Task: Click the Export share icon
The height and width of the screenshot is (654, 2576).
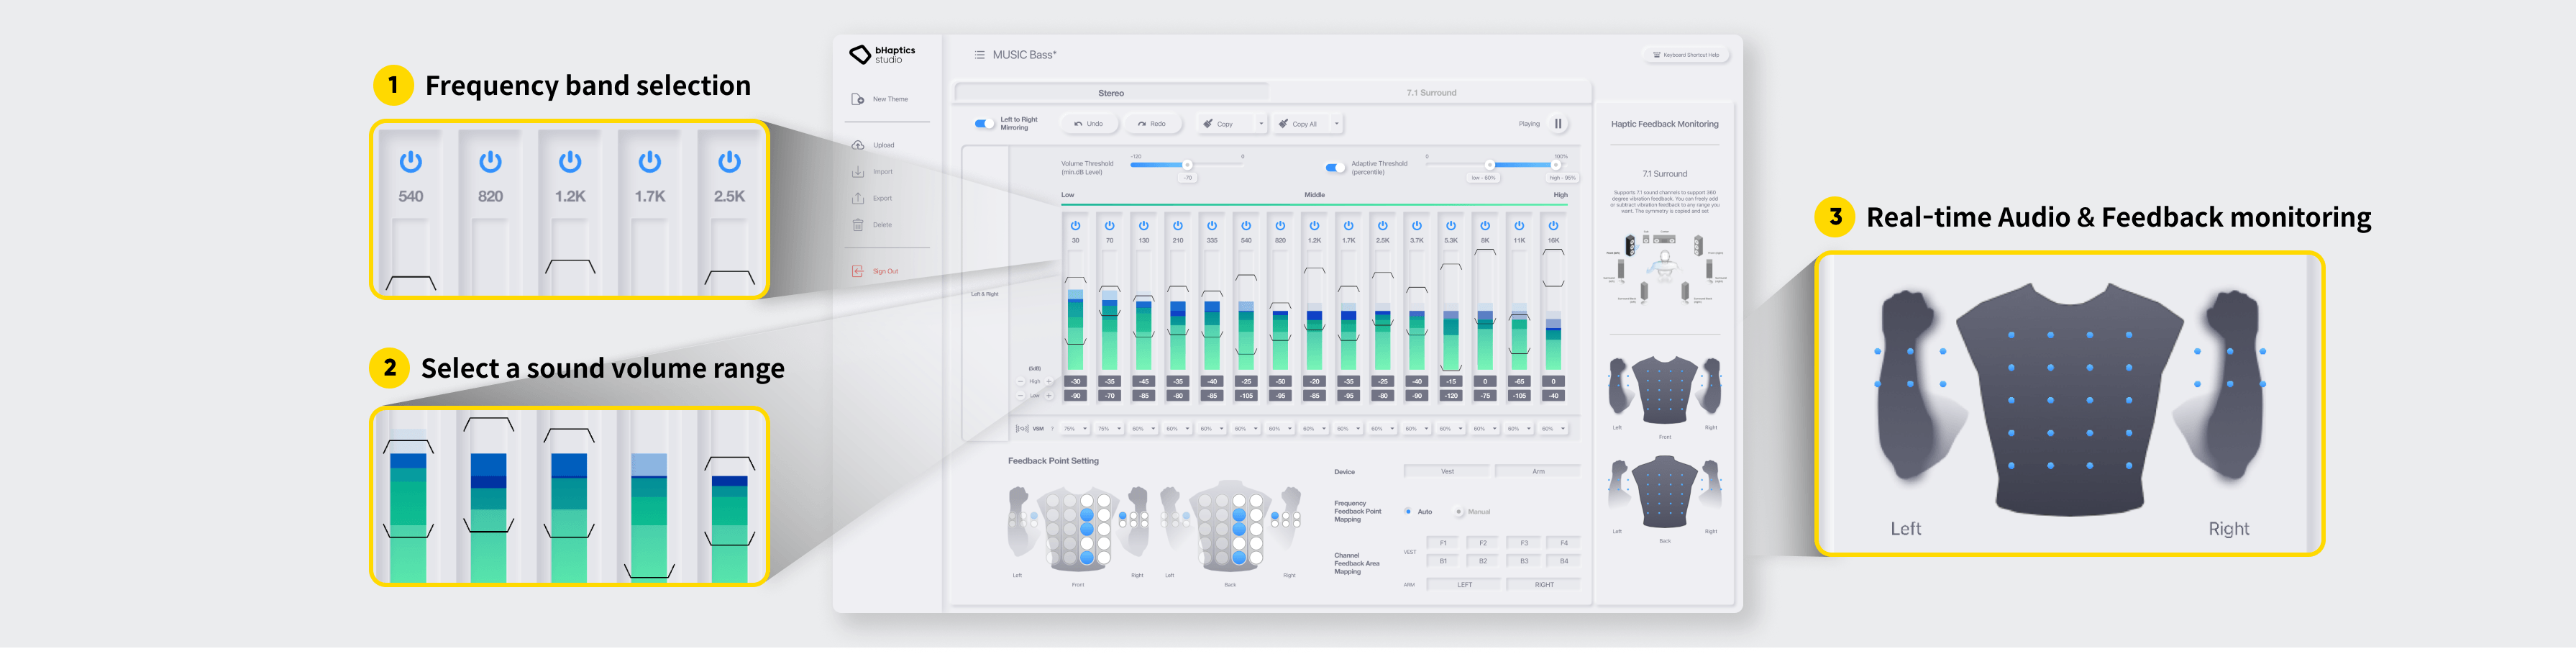Action: point(857,198)
